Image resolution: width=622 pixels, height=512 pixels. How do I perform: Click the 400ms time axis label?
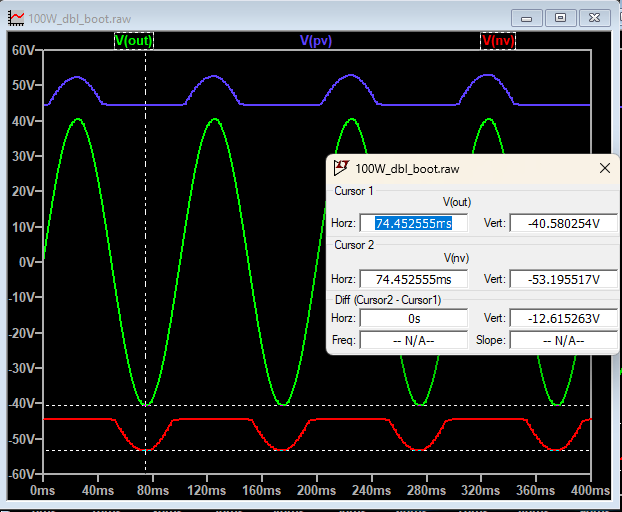590,491
